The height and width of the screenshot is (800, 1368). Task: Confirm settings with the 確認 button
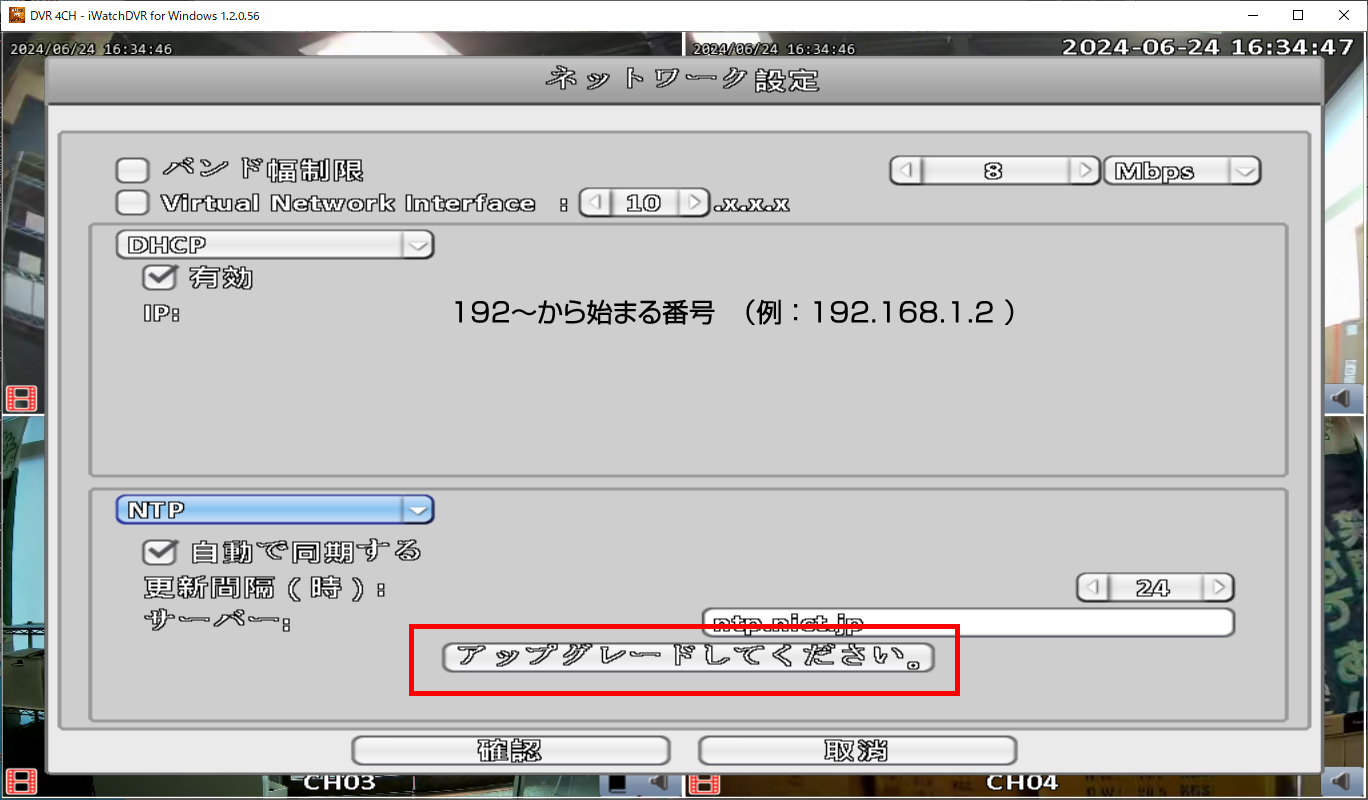(x=511, y=751)
